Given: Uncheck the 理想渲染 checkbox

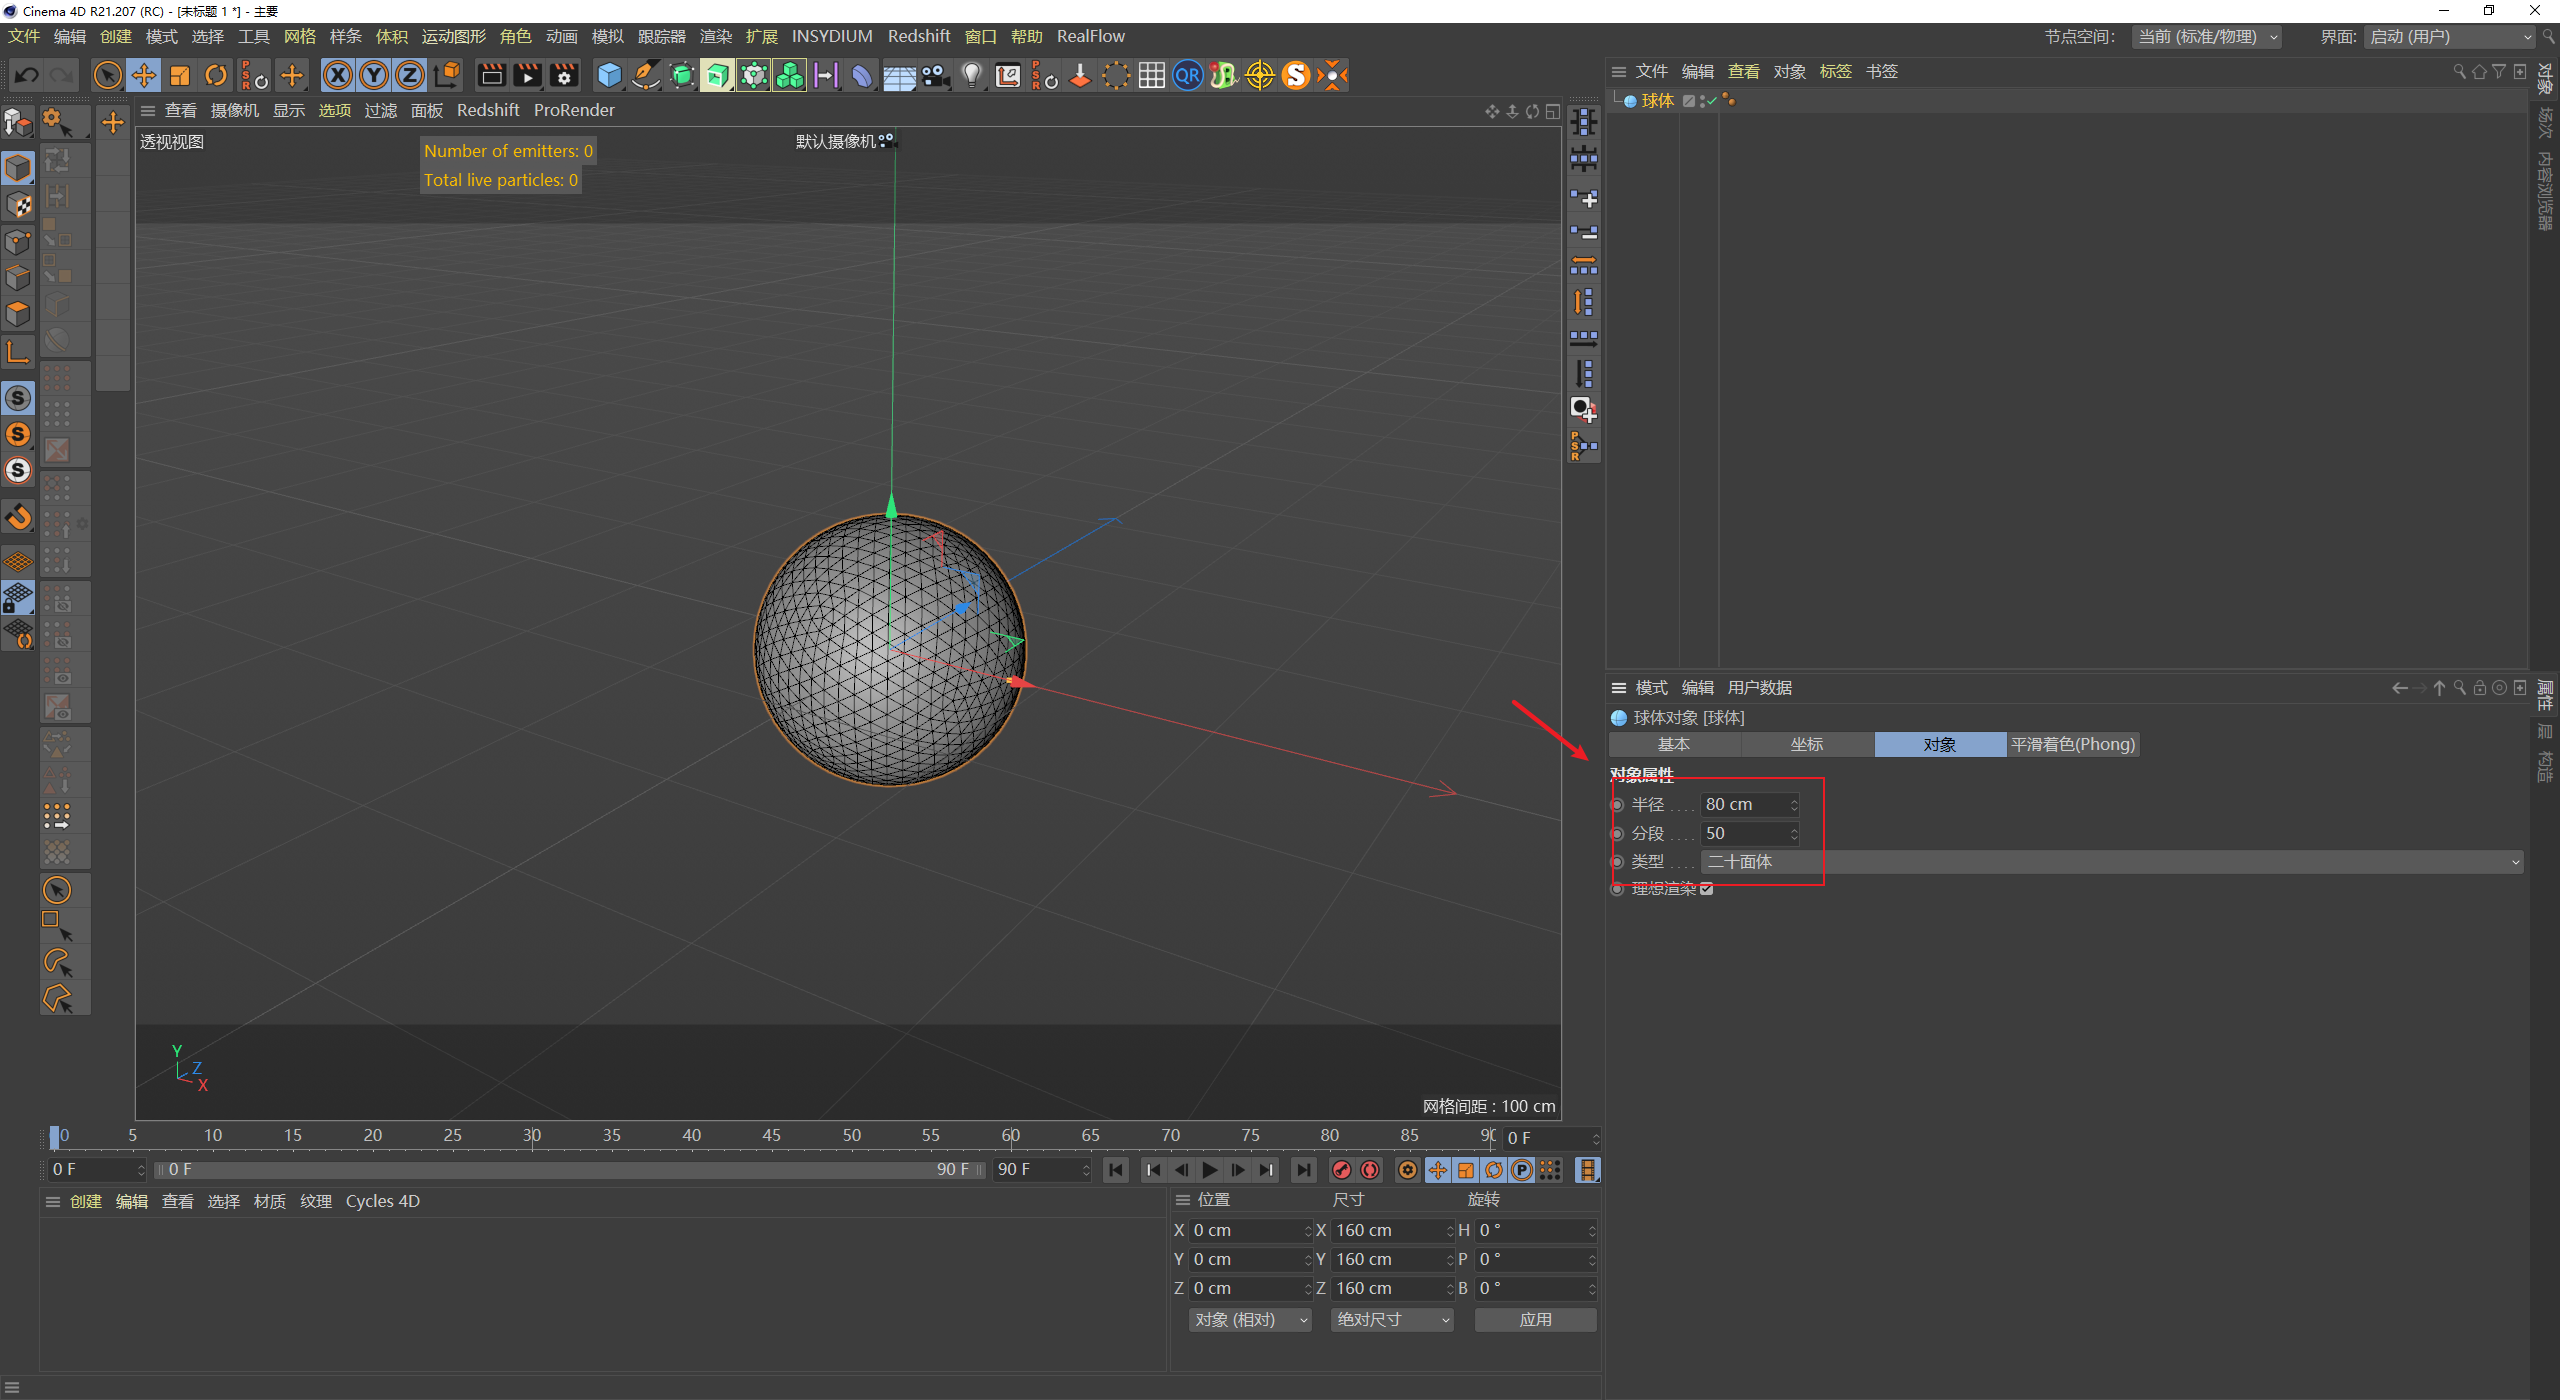Looking at the screenshot, I should click(x=1706, y=889).
